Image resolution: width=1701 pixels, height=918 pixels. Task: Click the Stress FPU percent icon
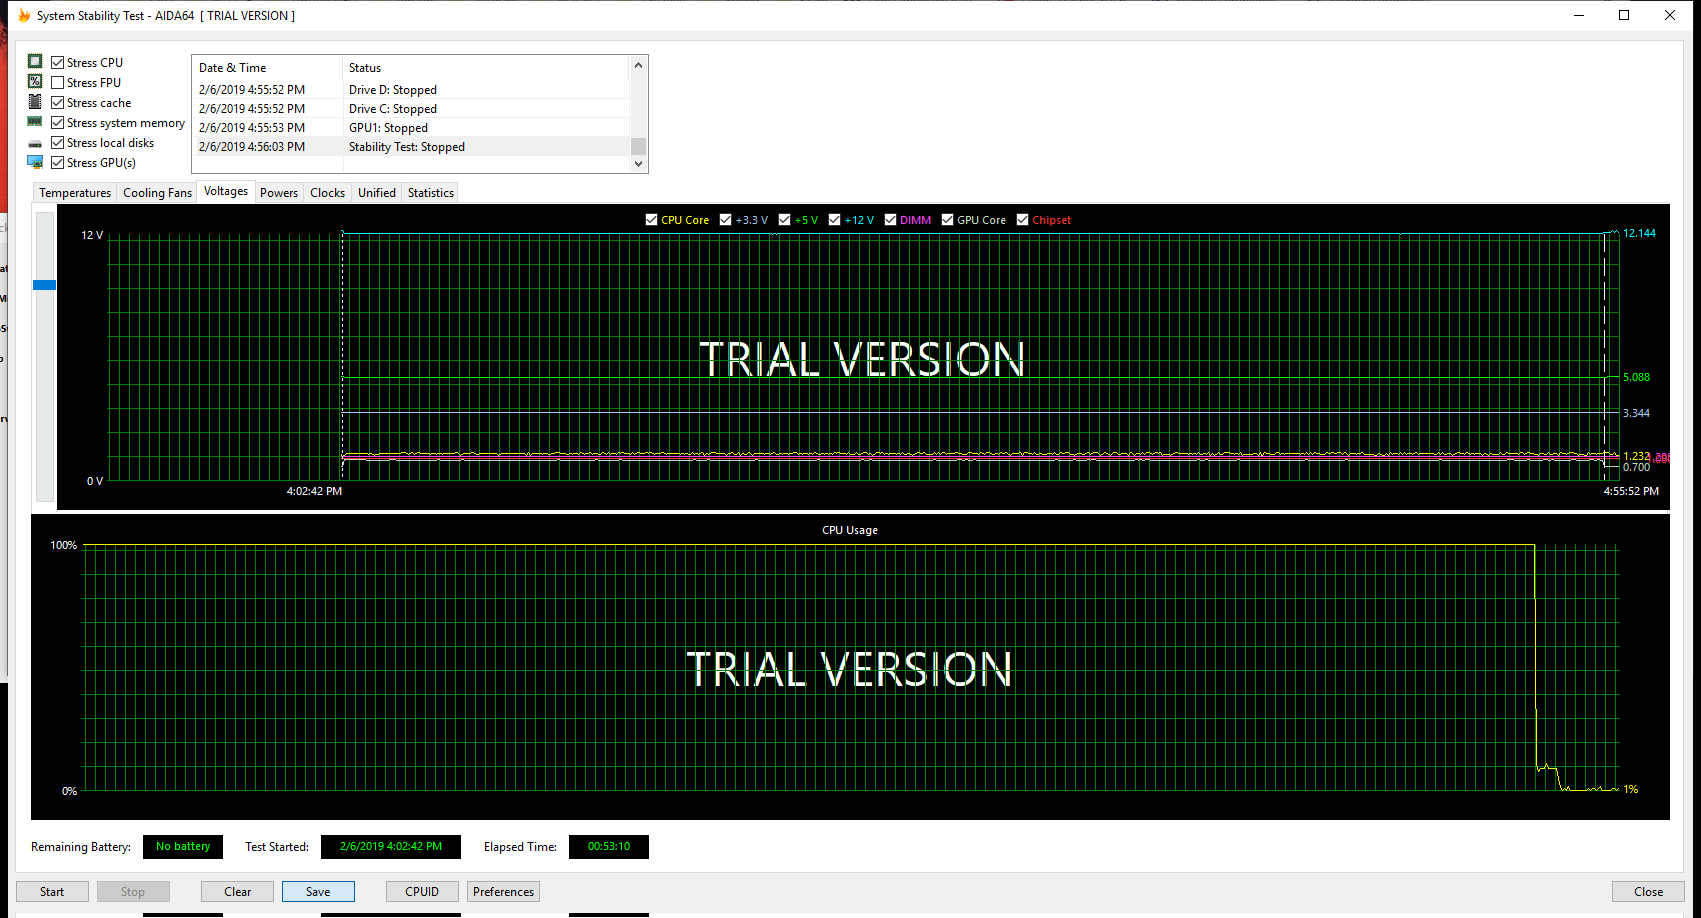coord(35,81)
